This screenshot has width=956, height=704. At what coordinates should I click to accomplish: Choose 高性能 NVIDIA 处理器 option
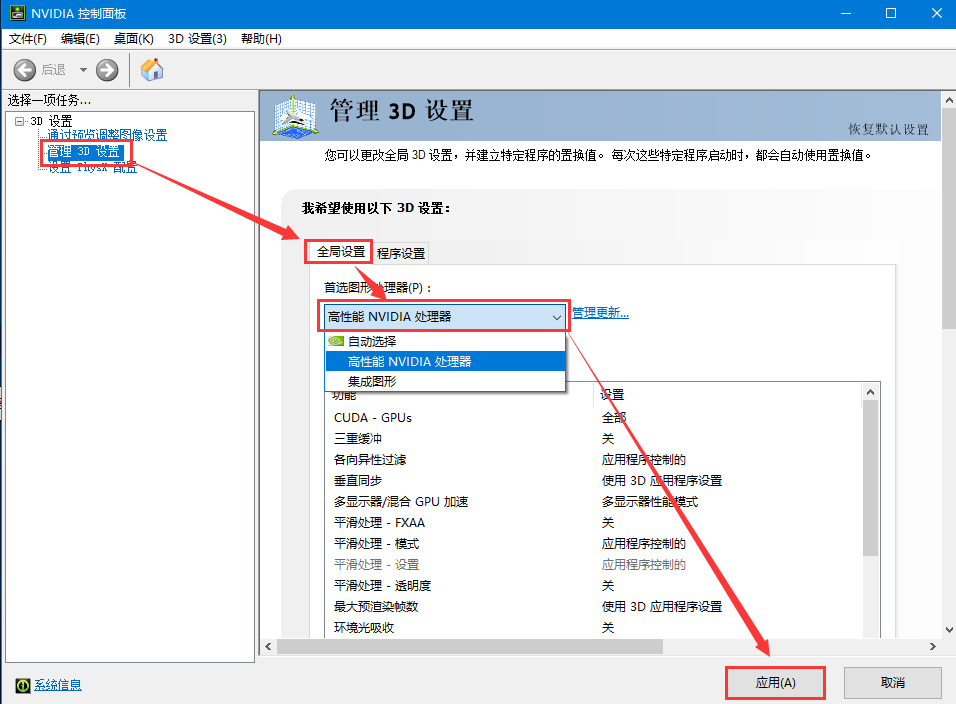click(446, 361)
